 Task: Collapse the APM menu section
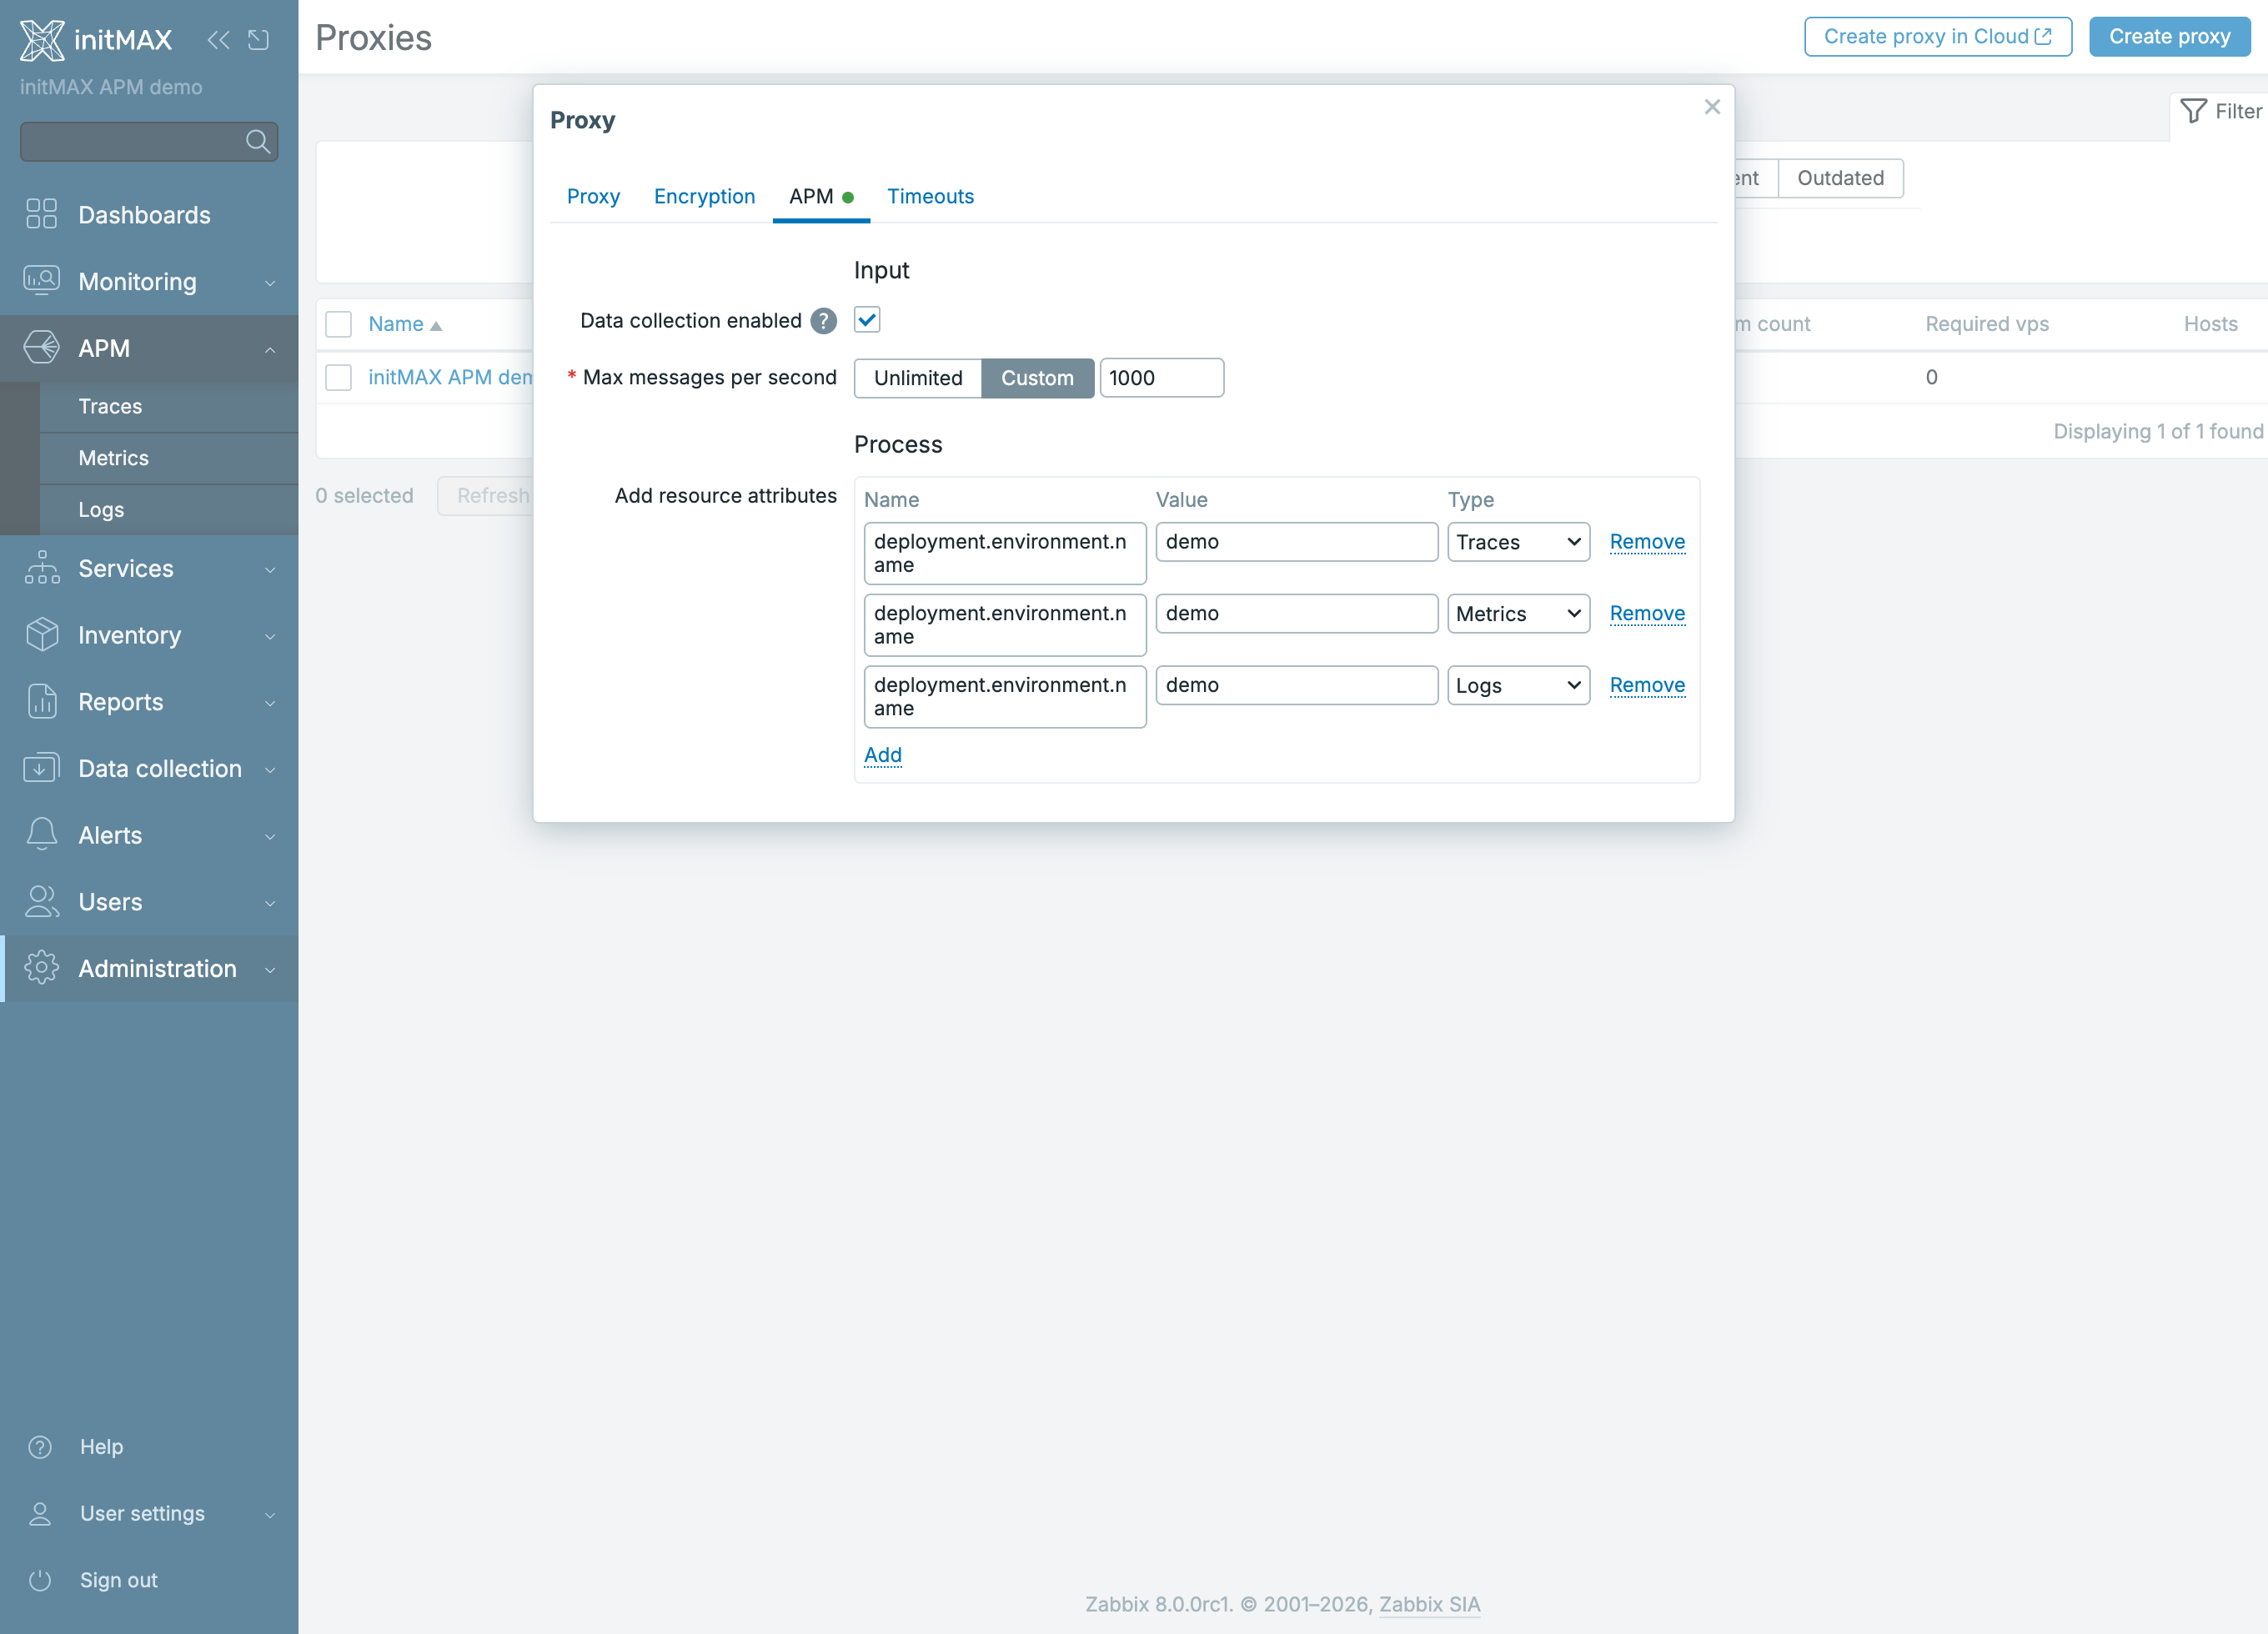click(x=149, y=348)
